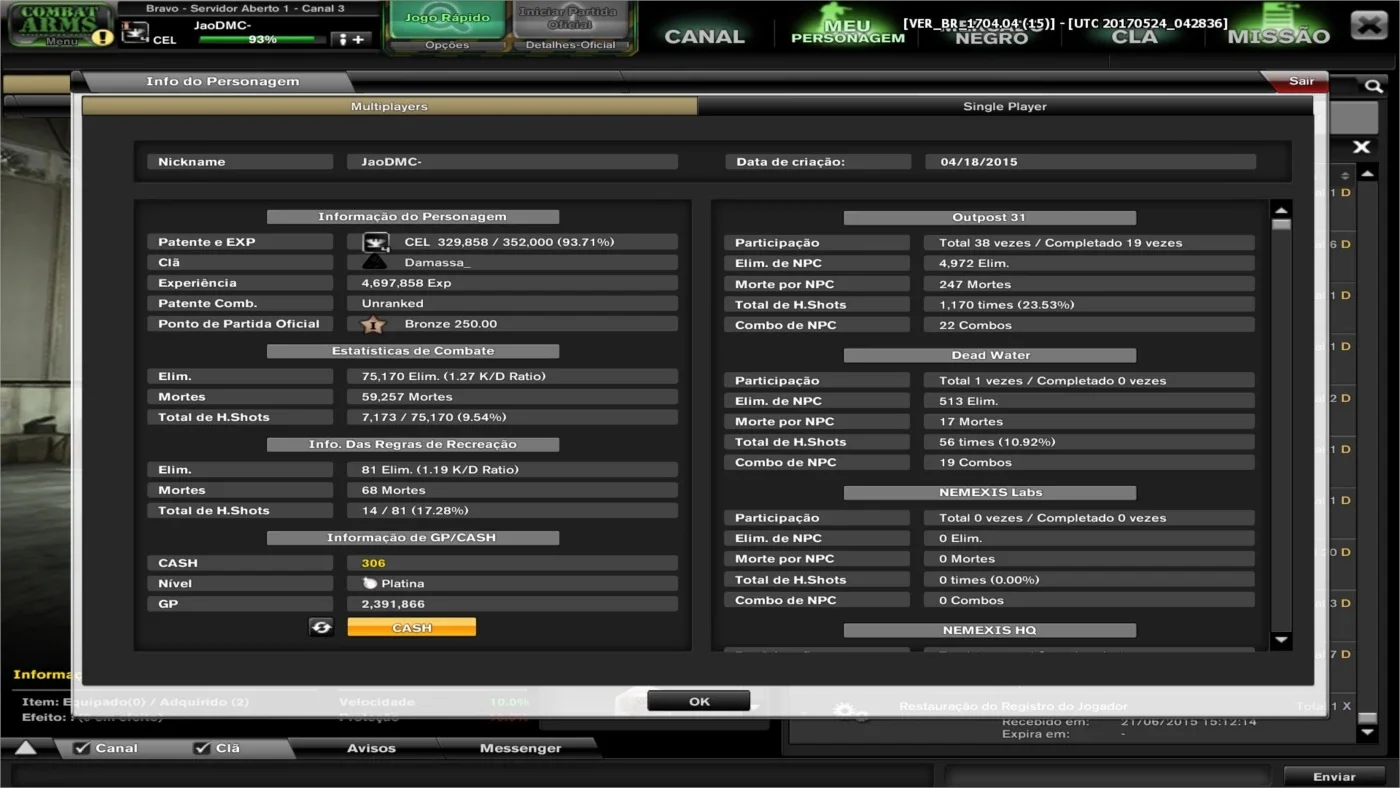Open the Combat Arms Menu logo
Image resolution: width=1400 pixels, height=788 pixels.
(61, 25)
